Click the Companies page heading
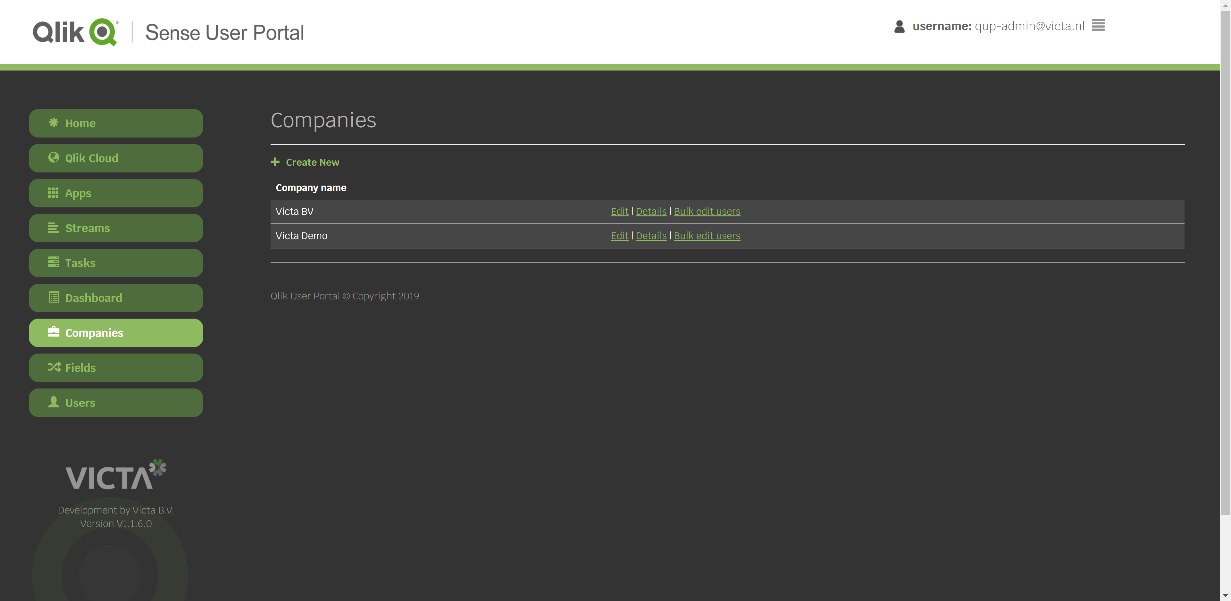The image size is (1231, 601). click(x=324, y=120)
